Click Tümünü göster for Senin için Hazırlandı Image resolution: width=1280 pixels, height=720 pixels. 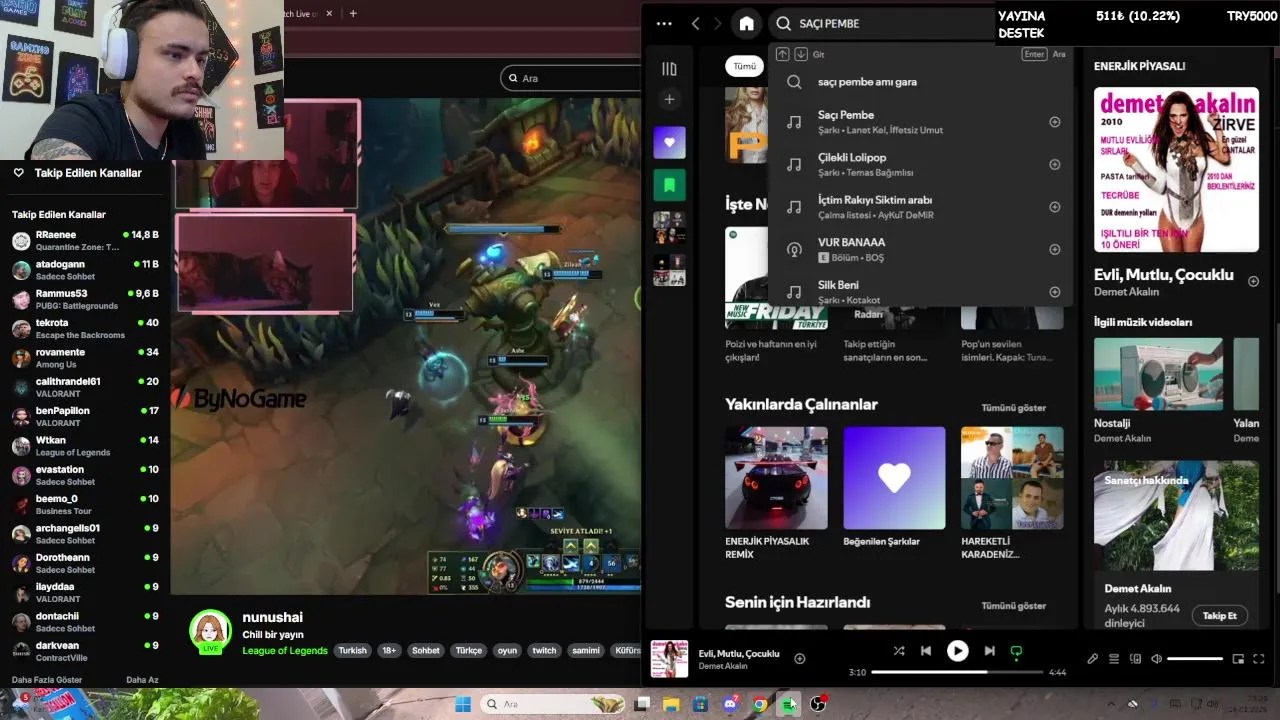click(x=1013, y=606)
